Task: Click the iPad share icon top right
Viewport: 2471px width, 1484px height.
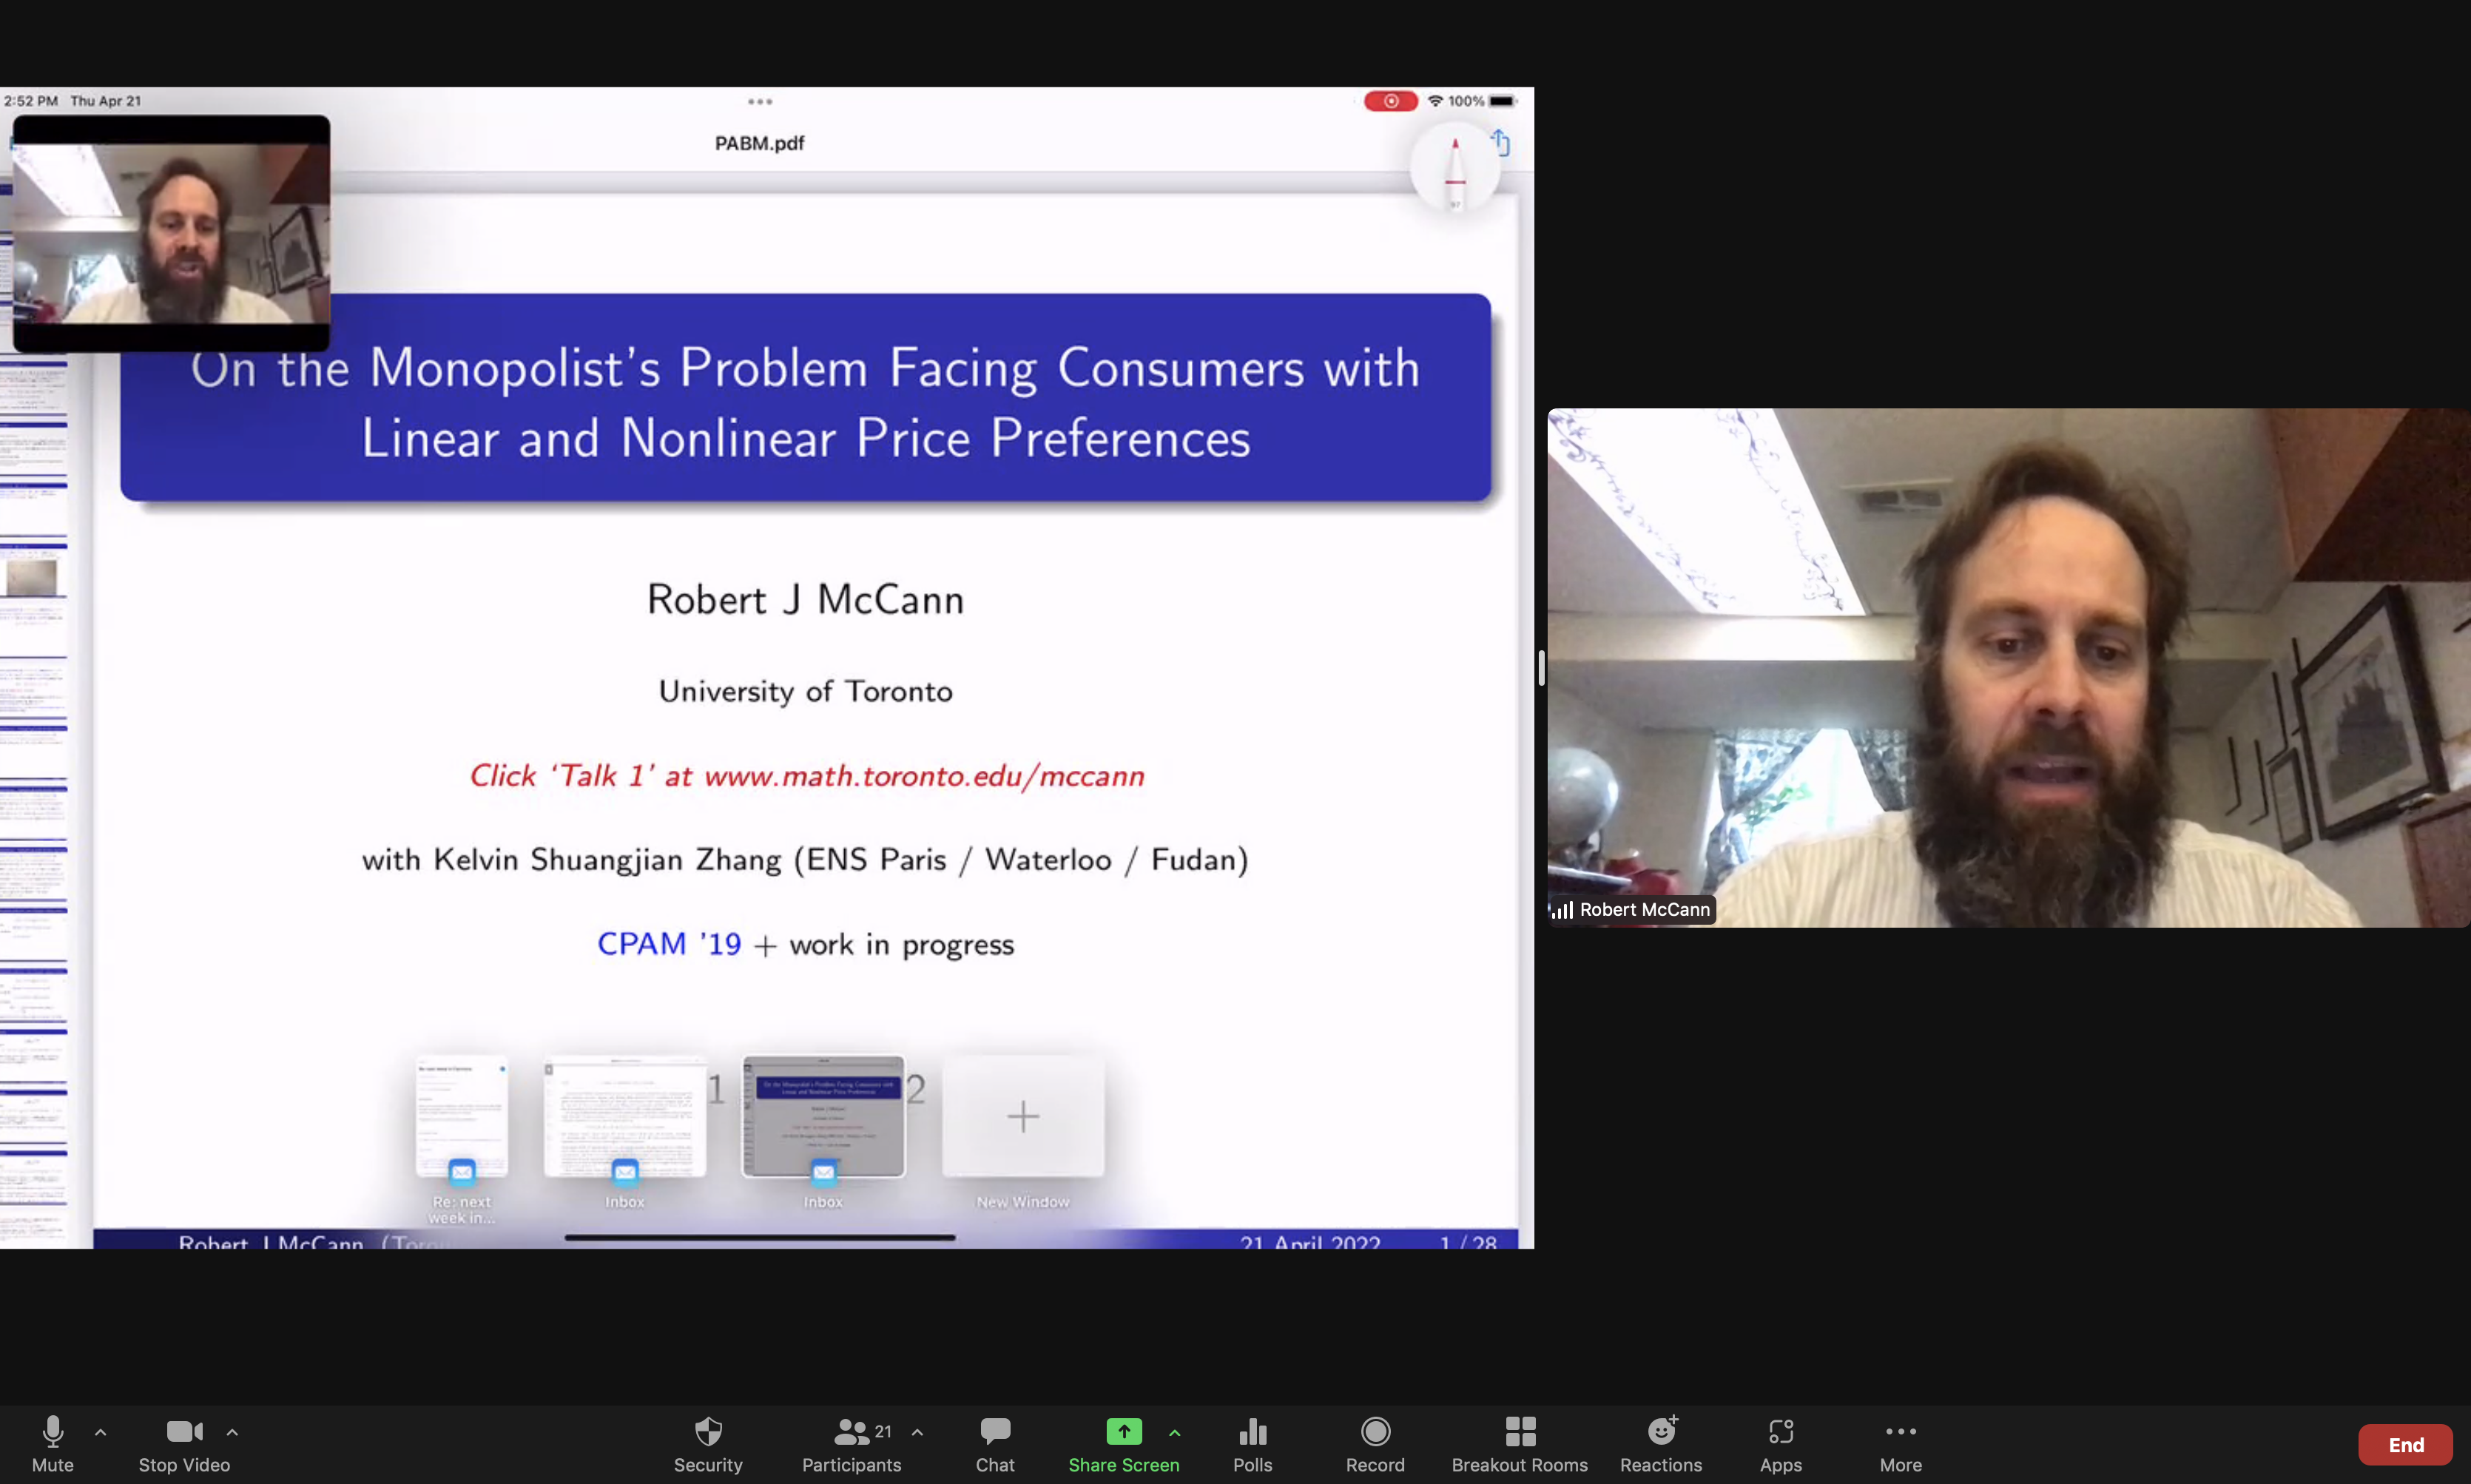Action: tap(1500, 142)
